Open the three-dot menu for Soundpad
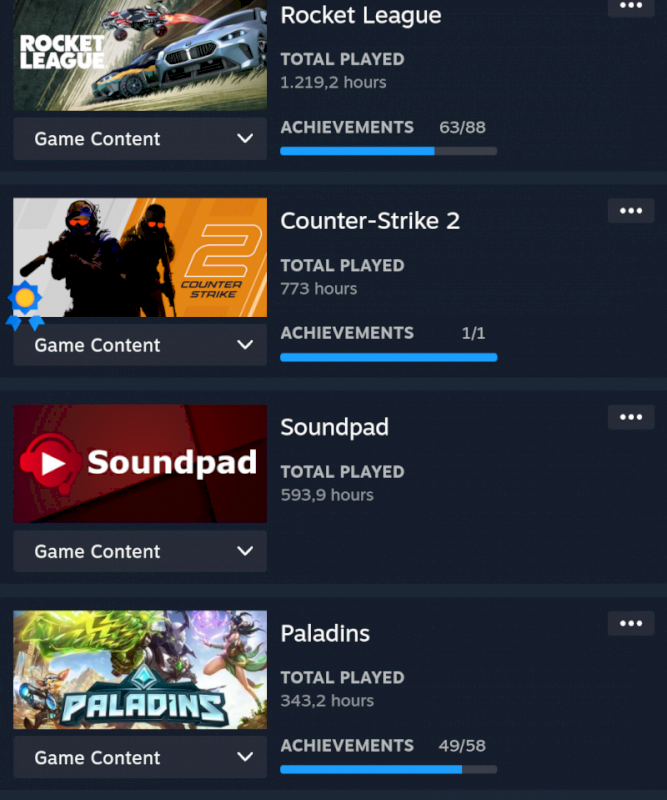The height and width of the screenshot is (800, 667). click(x=631, y=417)
